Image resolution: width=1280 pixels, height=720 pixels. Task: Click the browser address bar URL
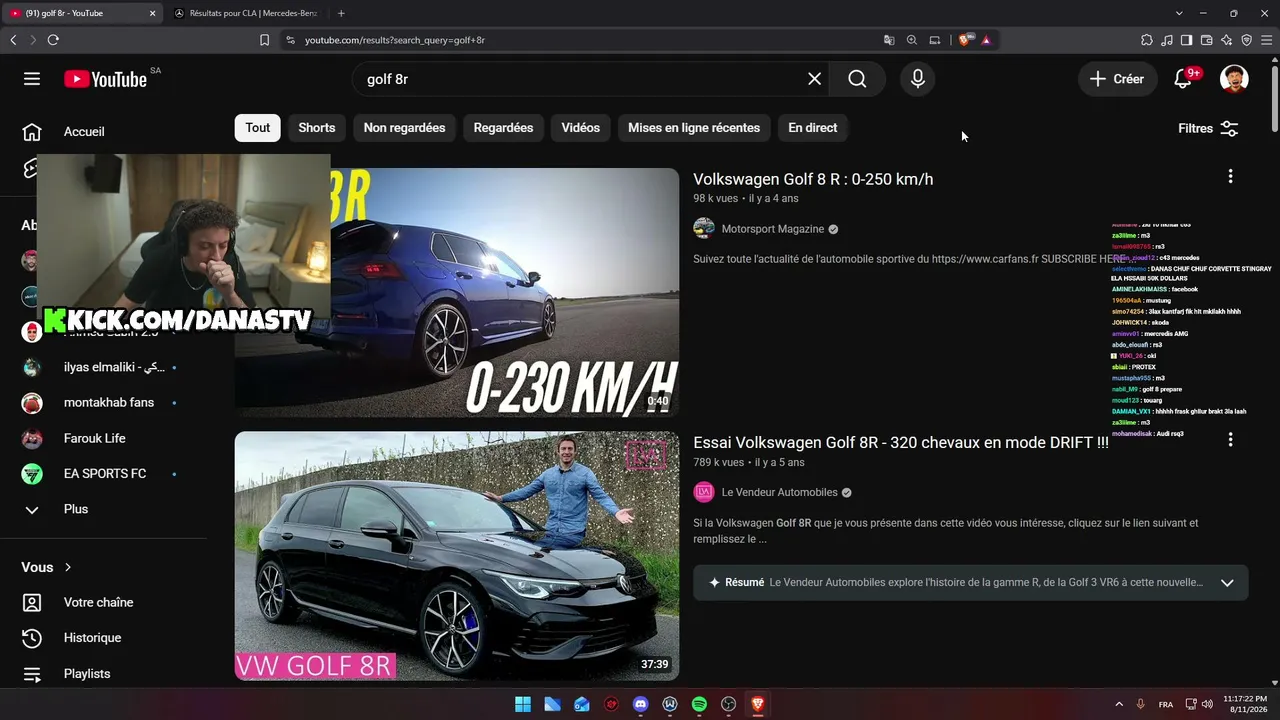pyautogui.click(x=395, y=40)
